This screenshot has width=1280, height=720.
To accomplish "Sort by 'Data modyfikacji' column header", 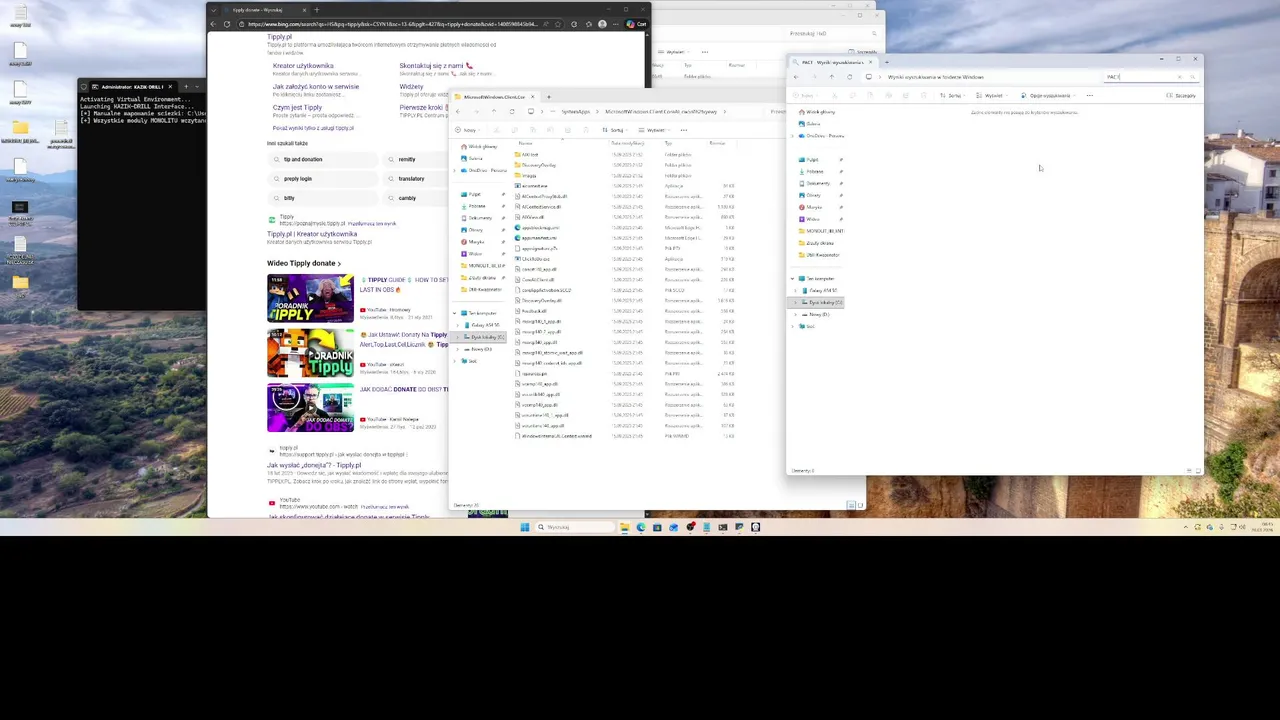I will pyautogui.click(x=628, y=143).
